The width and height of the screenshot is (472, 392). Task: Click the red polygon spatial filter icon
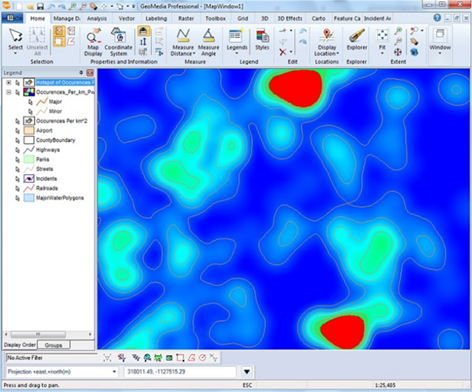coord(191,358)
